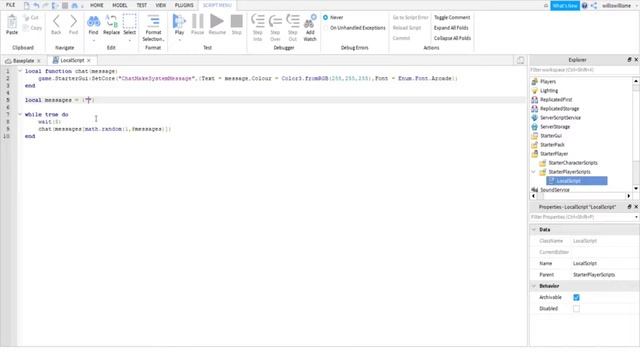Collapse the Data properties section
This screenshot has height=360, width=640.
[534, 230]
